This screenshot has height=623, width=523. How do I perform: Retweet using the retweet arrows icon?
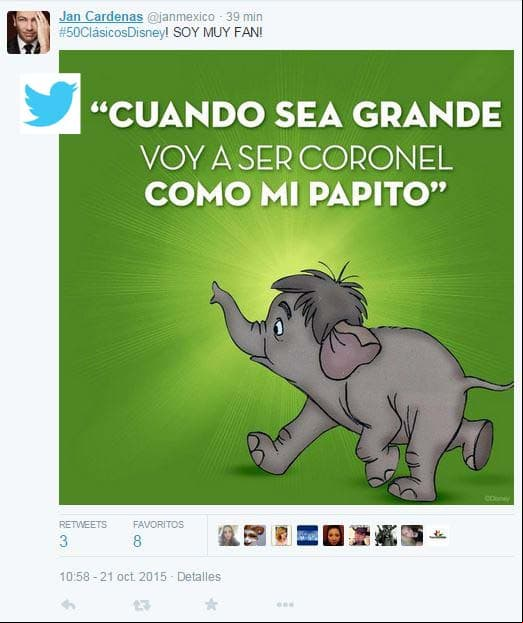click(142, 605)
